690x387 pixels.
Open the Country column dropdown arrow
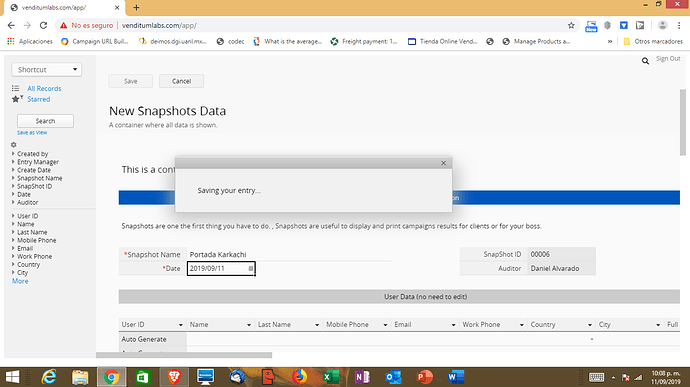590,325
